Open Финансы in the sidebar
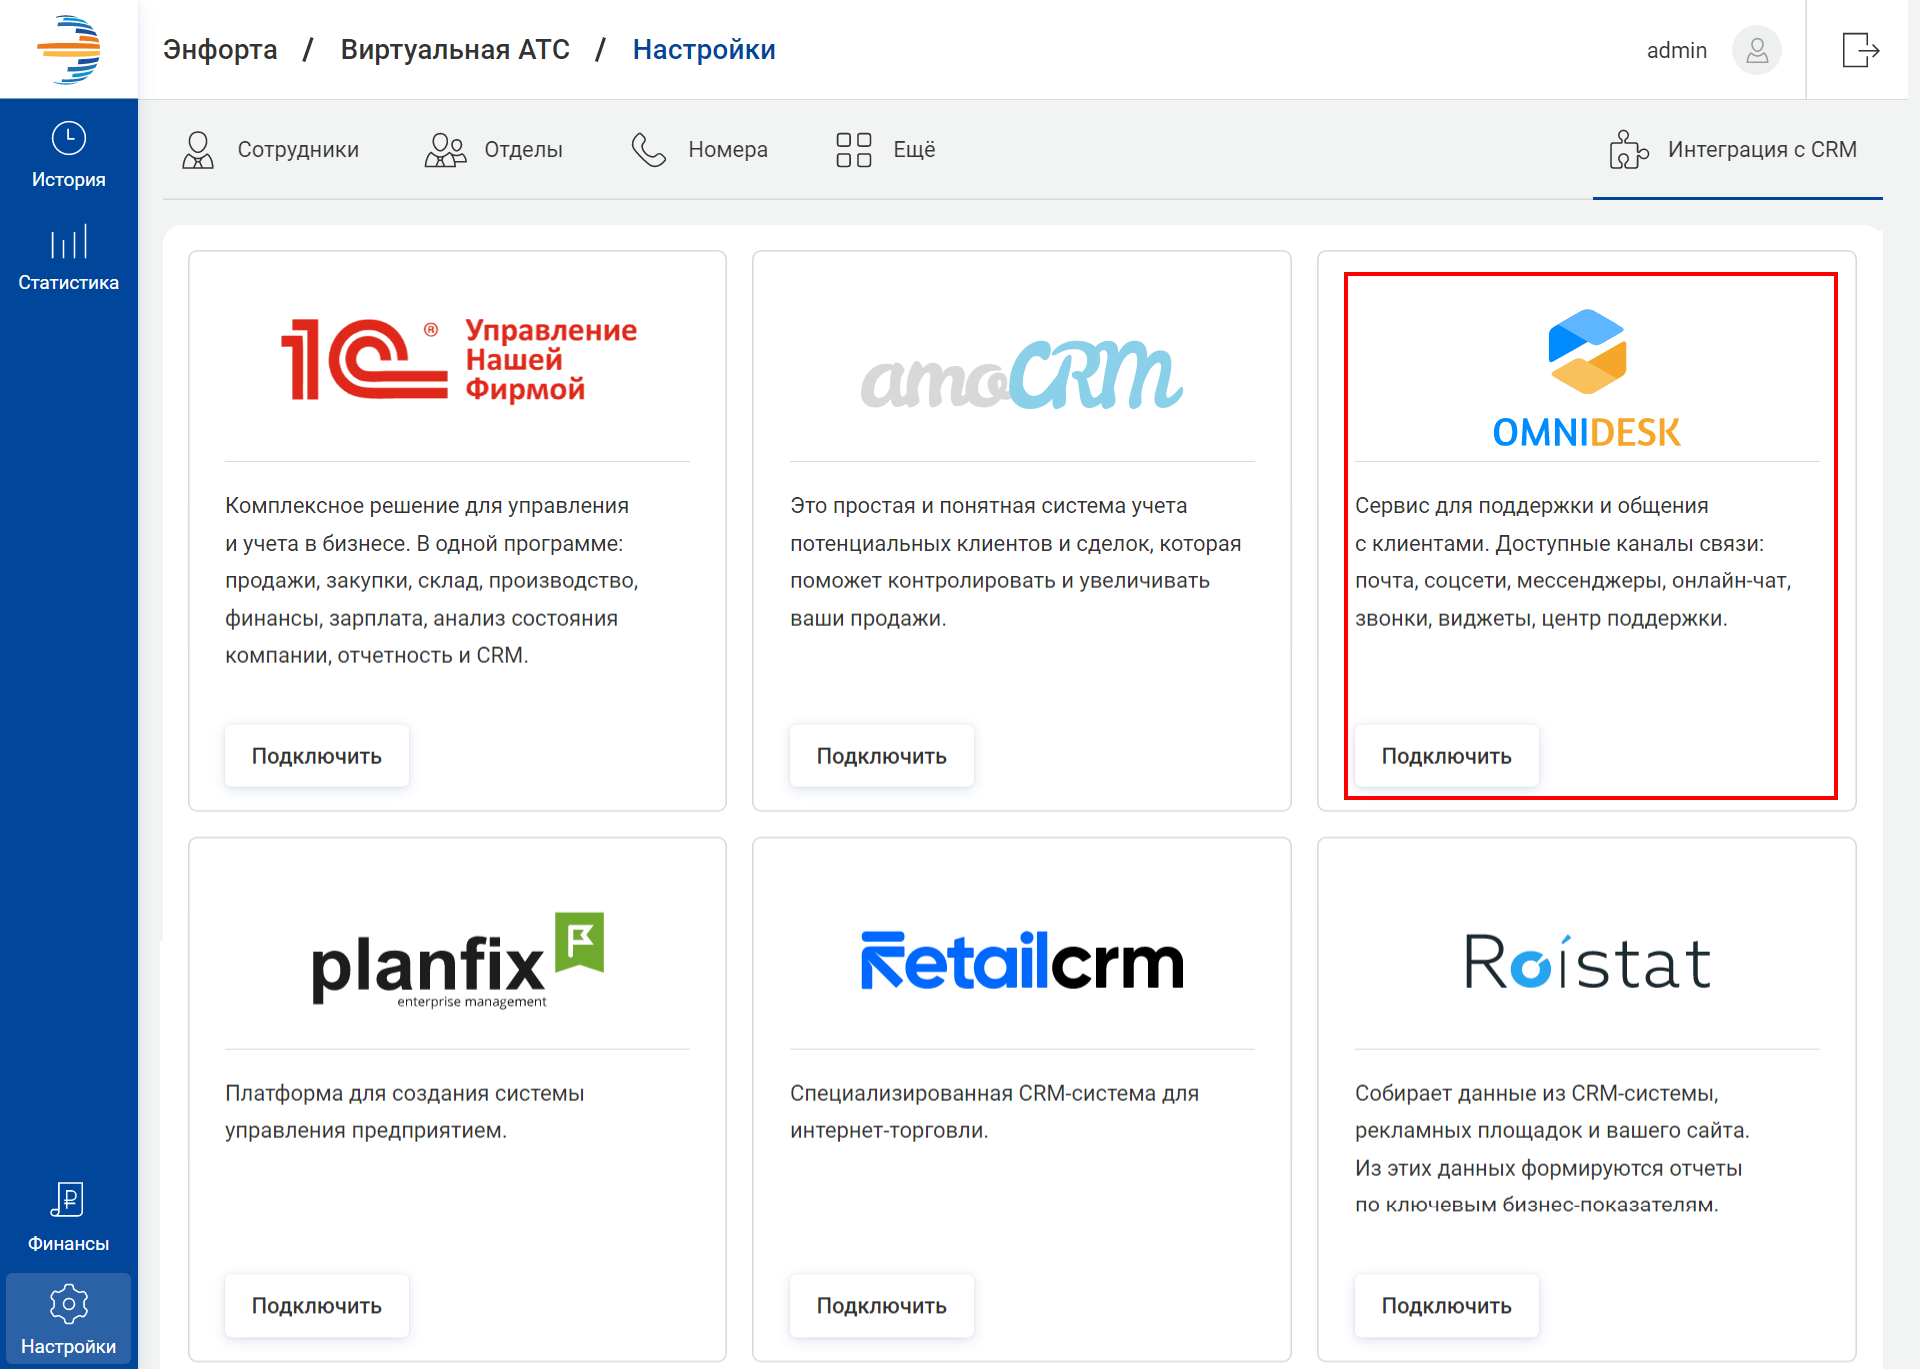This screenshot has height=1369, width=1920. click(x=68, y=1217)
